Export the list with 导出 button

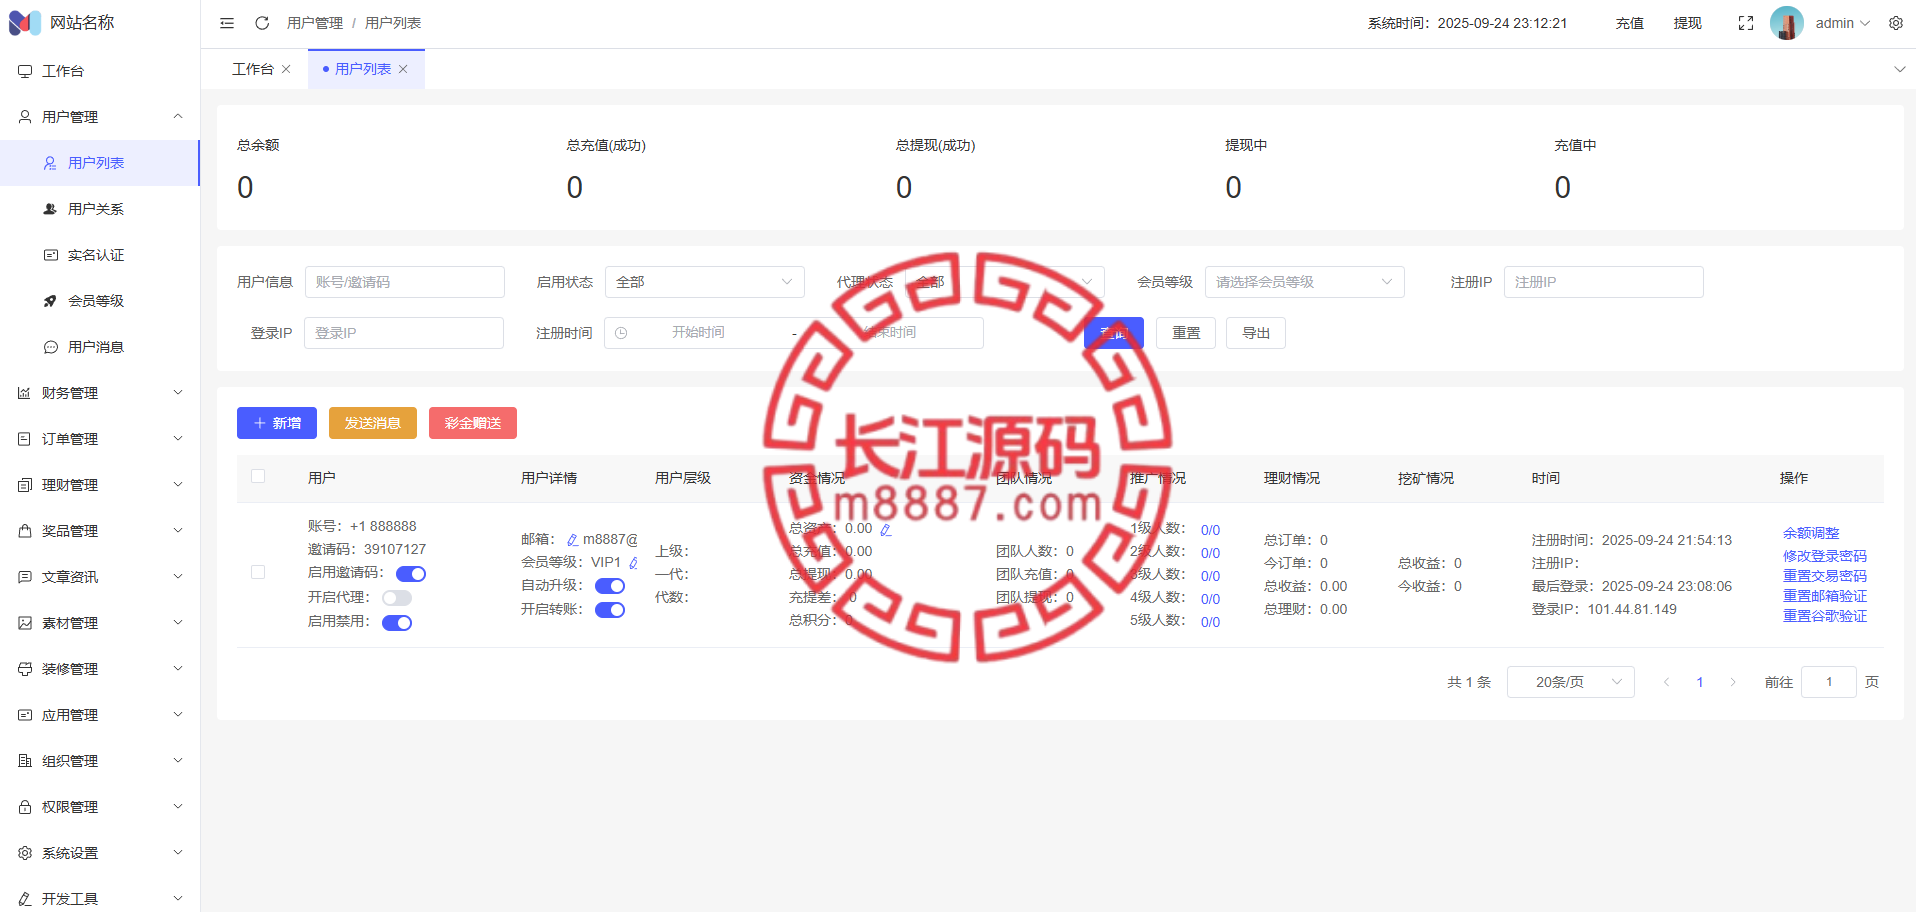(x=1256, y=333)
